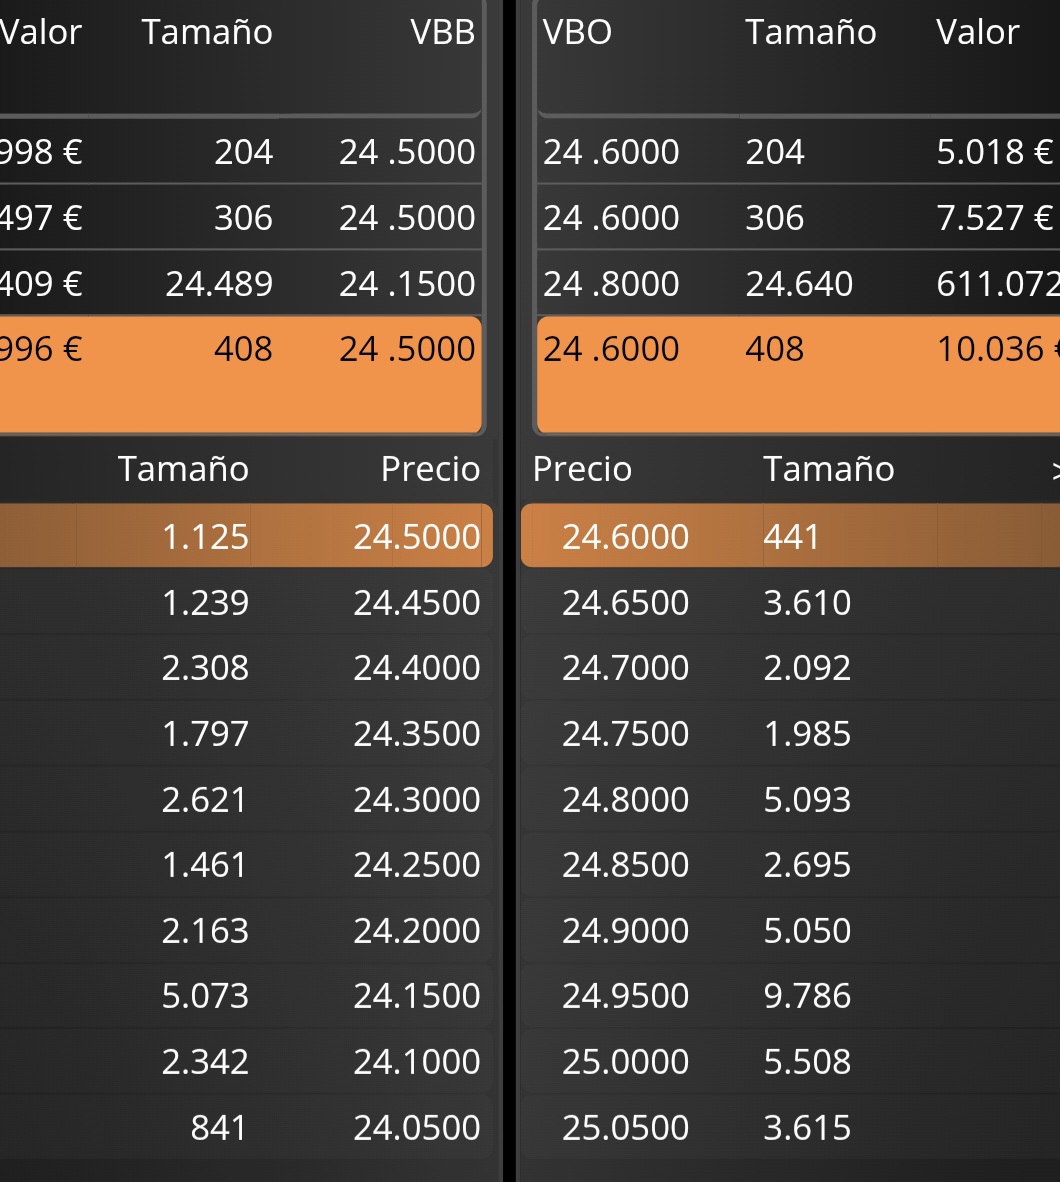Select the lowest bid level 24.0500
Viewport: 1060px width, 1182px height.
(416, 1128)
